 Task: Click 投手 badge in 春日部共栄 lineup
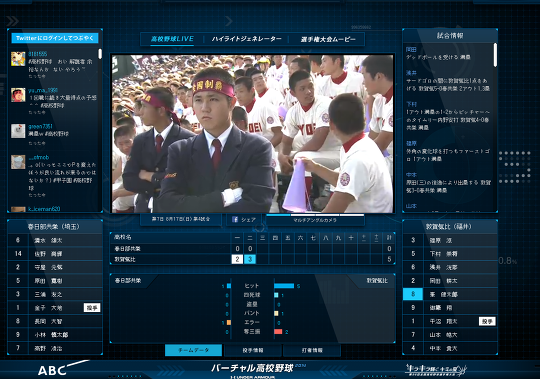pyautogui.click(x=92, y=308)
